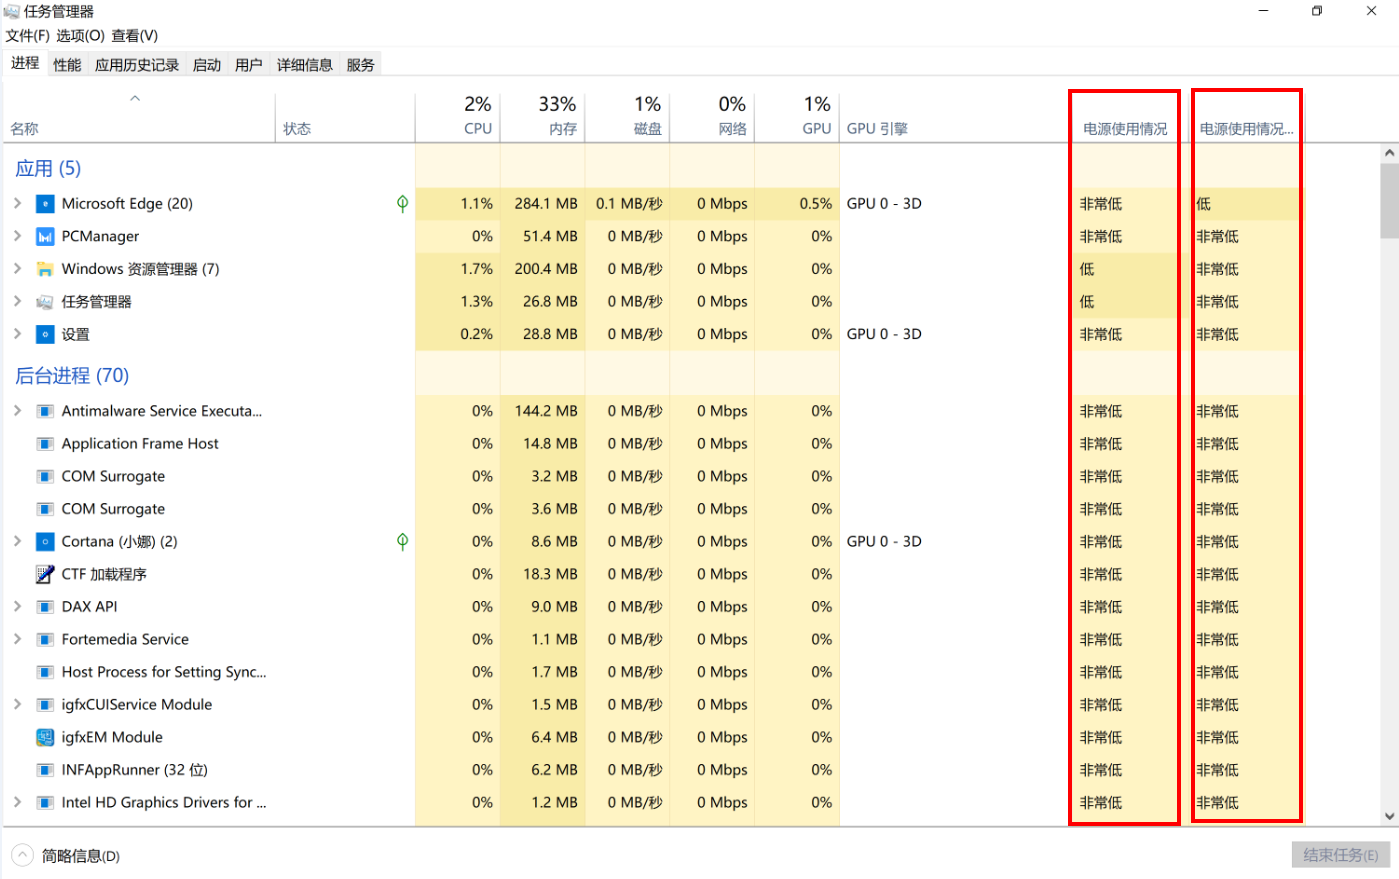
Task: Switch to the 性能 tab
Action: coord(67,65)
